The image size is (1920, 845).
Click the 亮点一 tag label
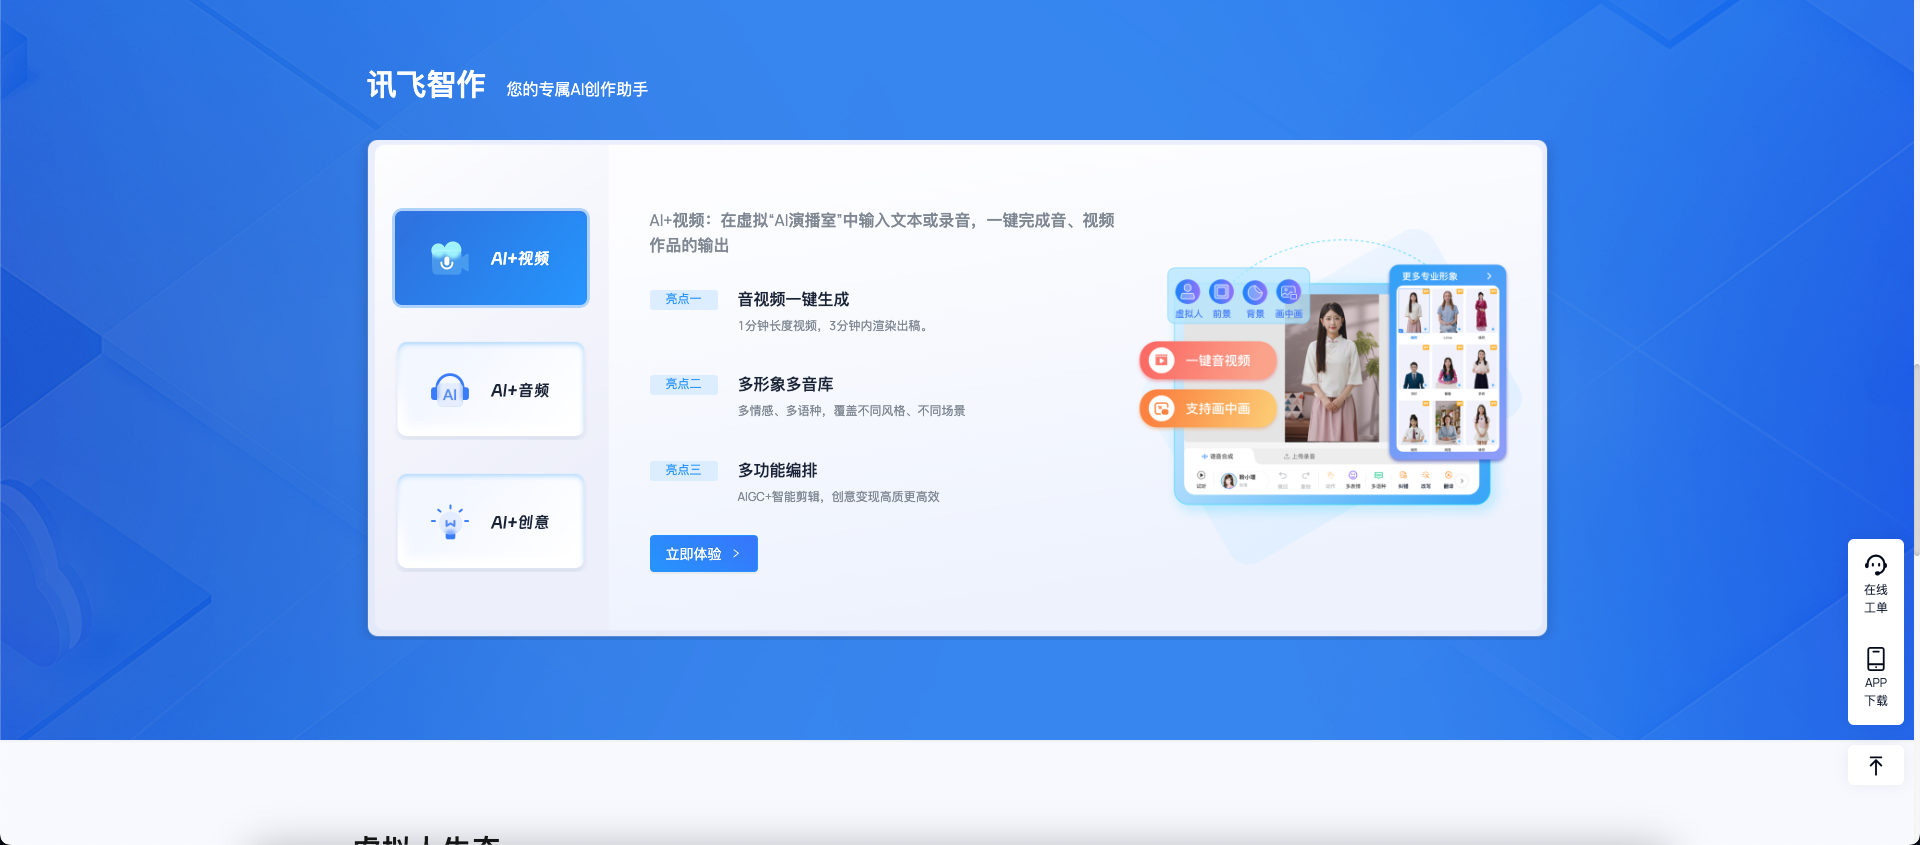(683, 299)
